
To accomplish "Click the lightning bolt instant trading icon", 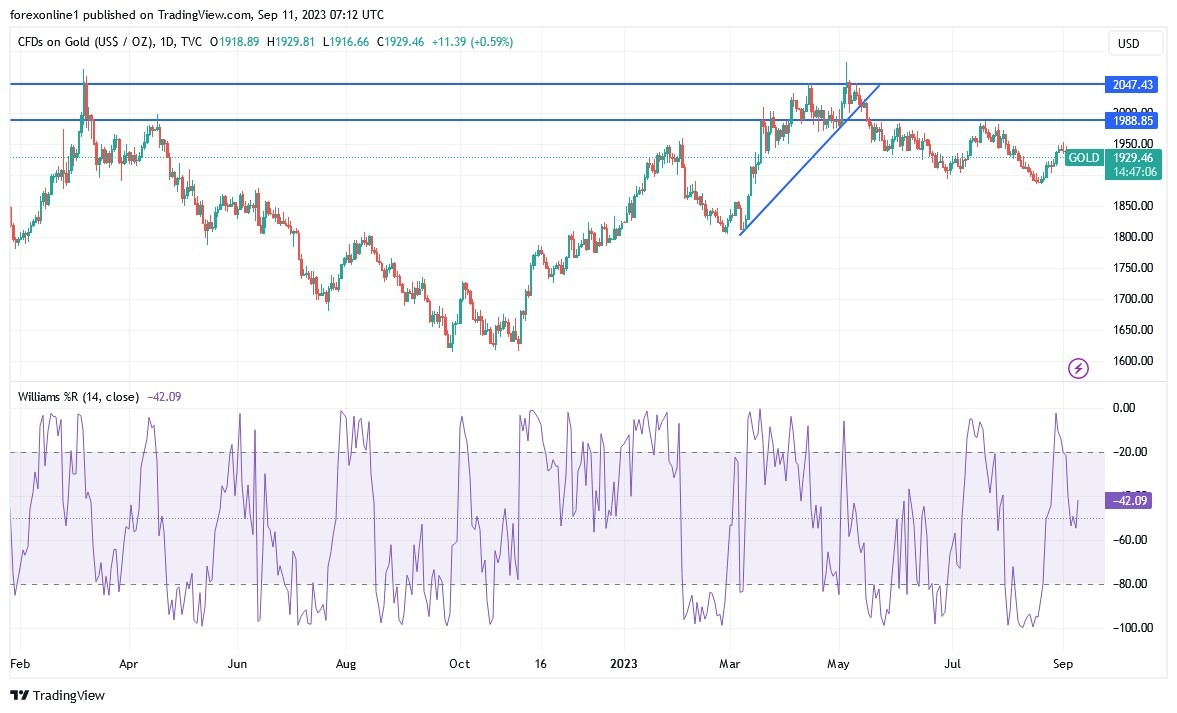I will tap(1077, 369).
